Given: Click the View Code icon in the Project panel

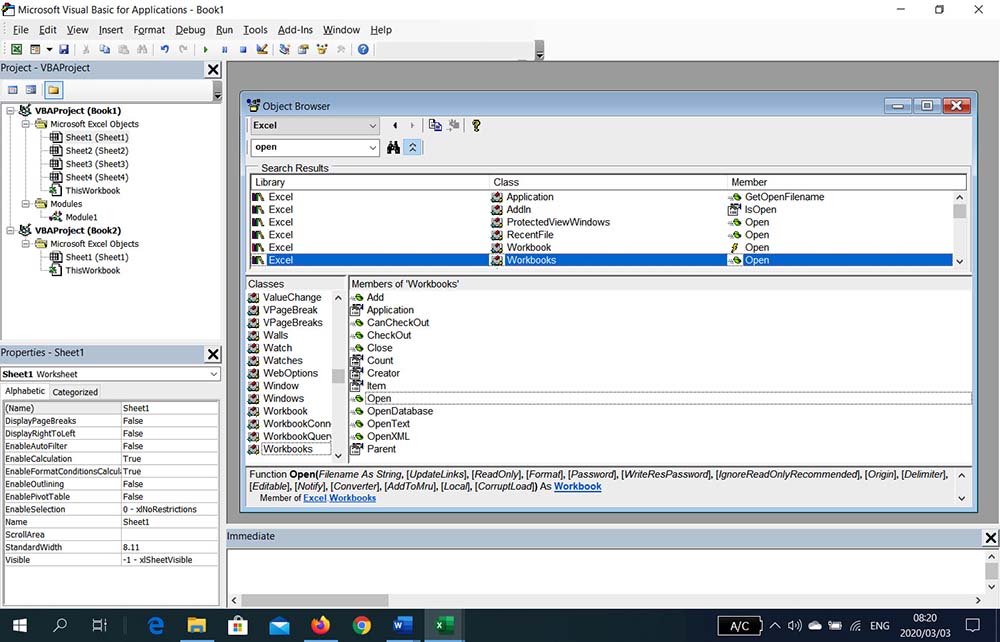Looking at the screenshot, I should (x=13, y=90).
